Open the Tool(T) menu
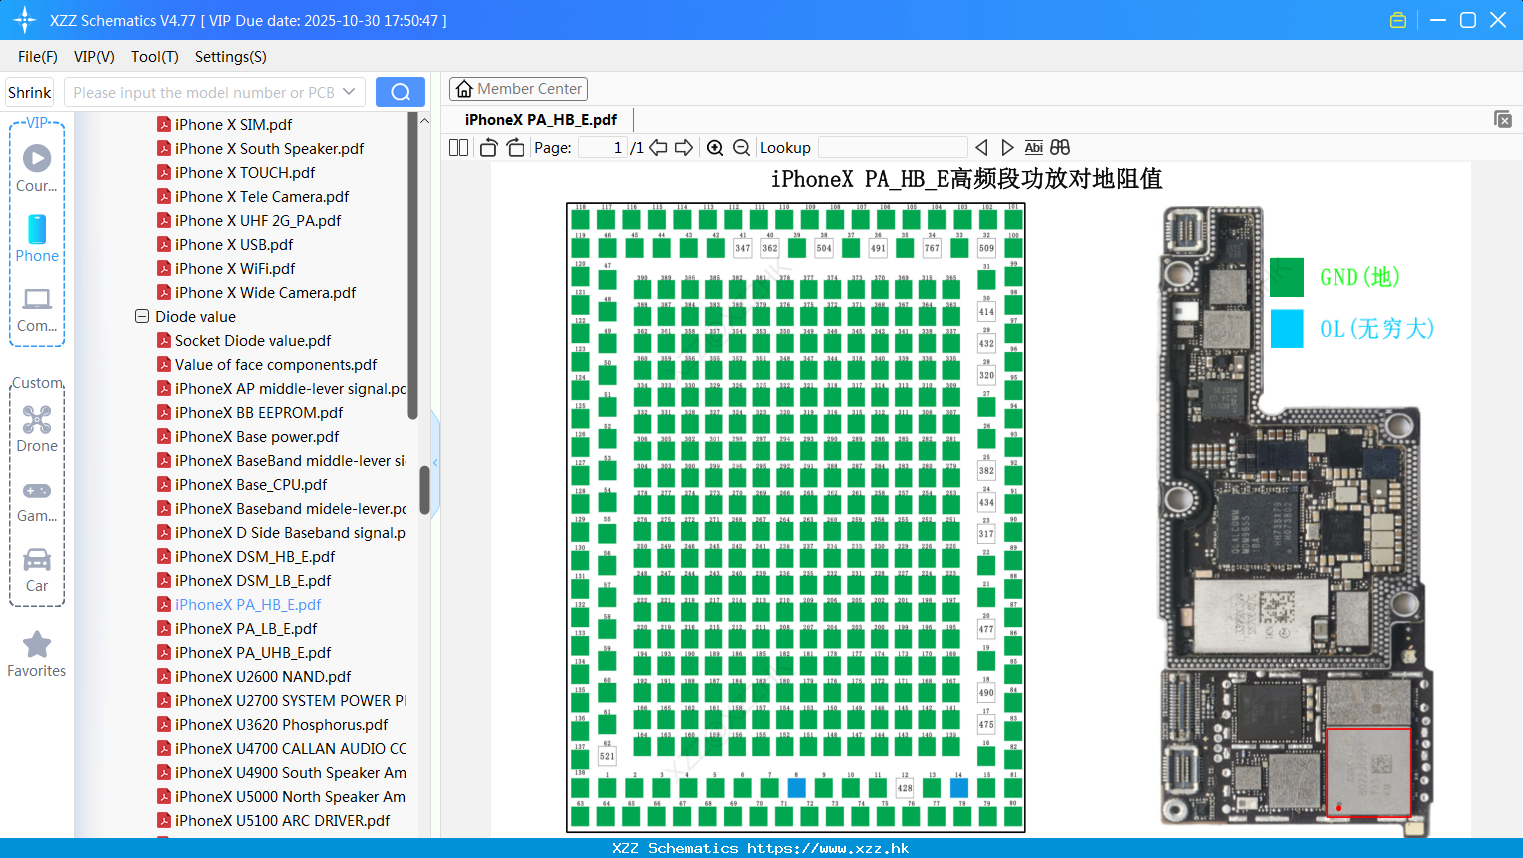The image size is (1523, 858). 155,57
